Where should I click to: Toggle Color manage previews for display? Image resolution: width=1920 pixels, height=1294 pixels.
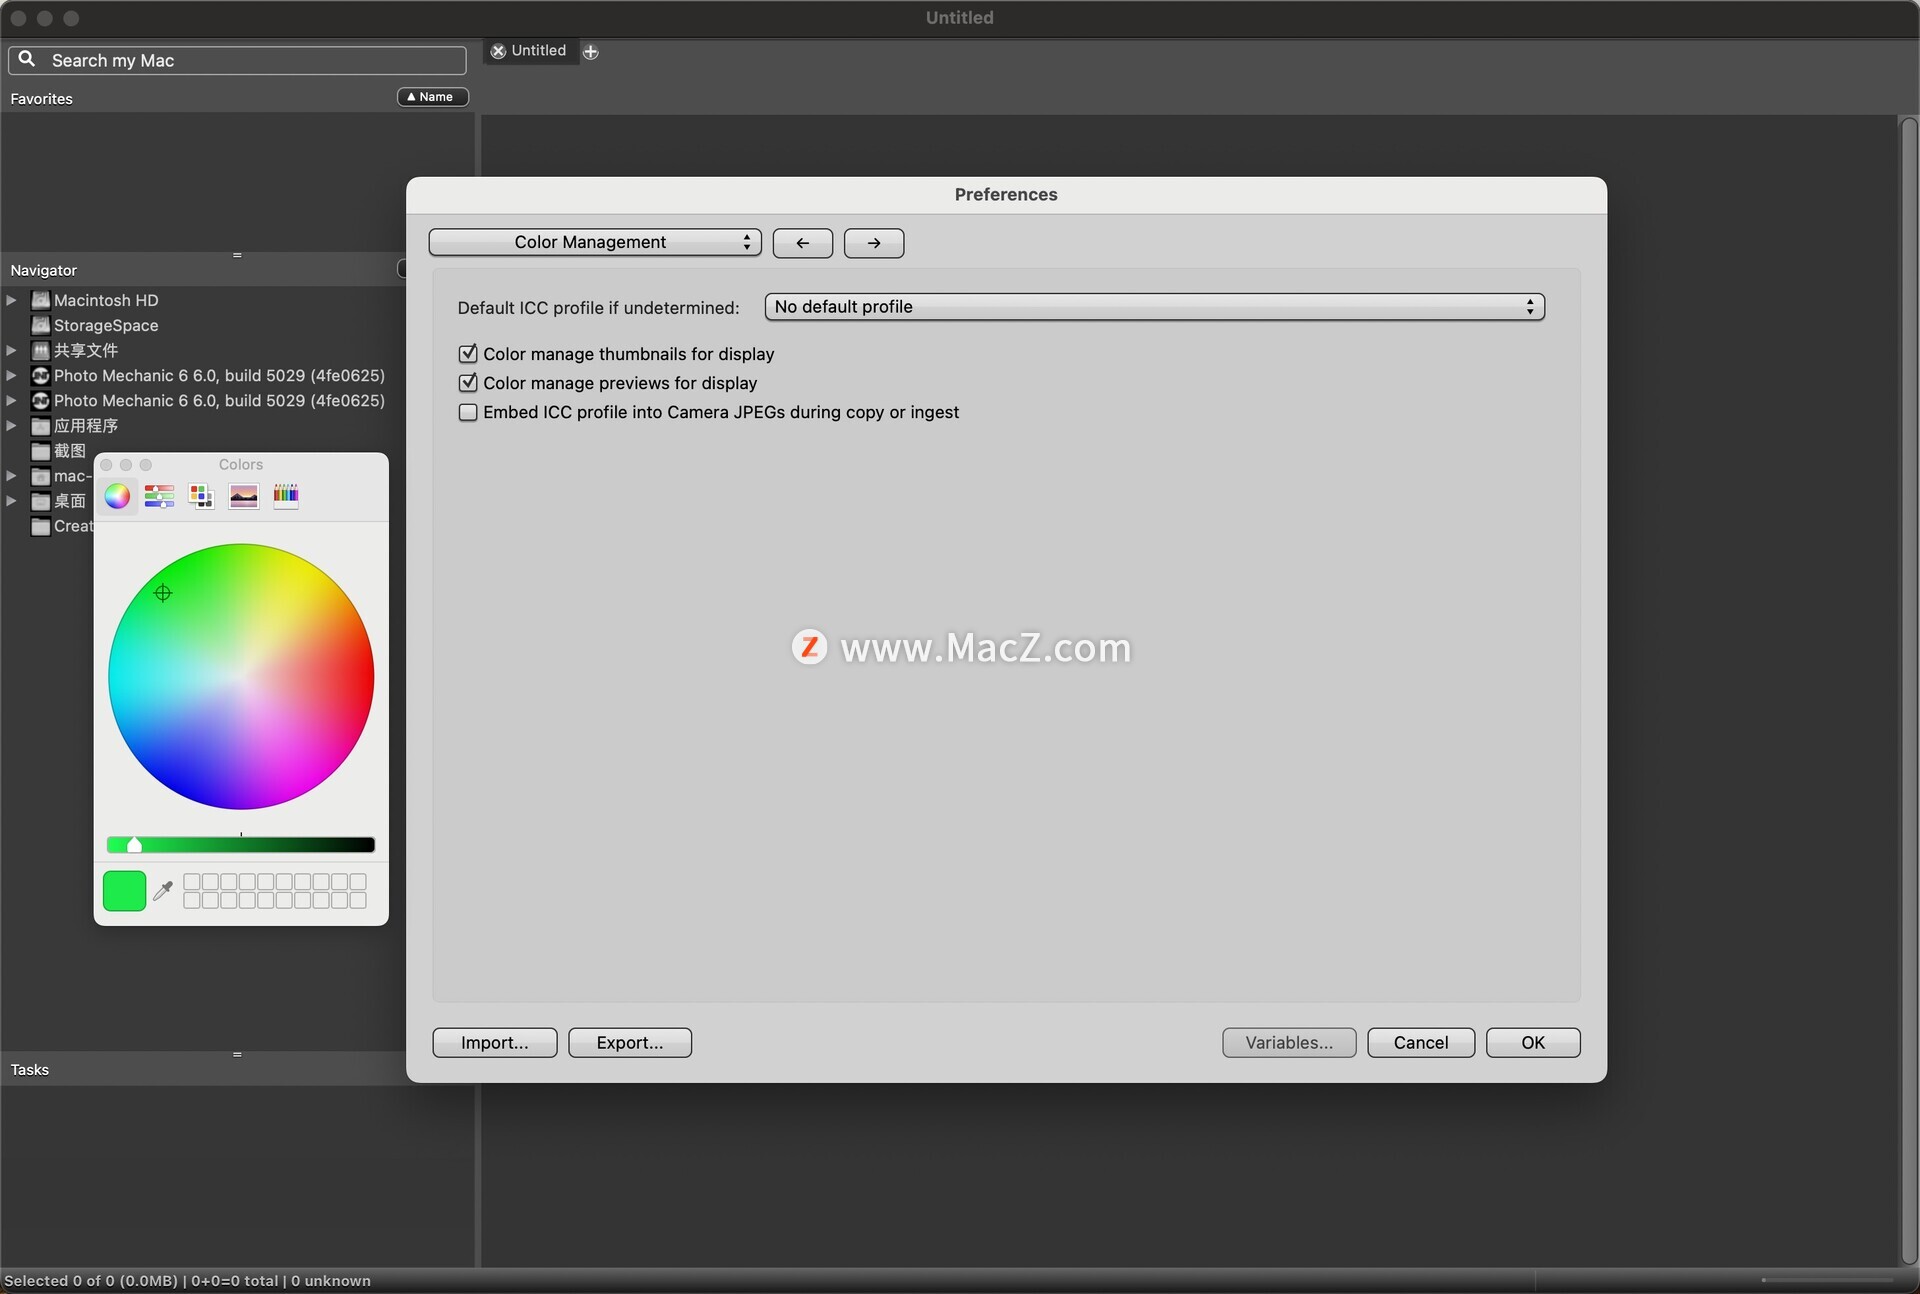[x=468, y=383]
